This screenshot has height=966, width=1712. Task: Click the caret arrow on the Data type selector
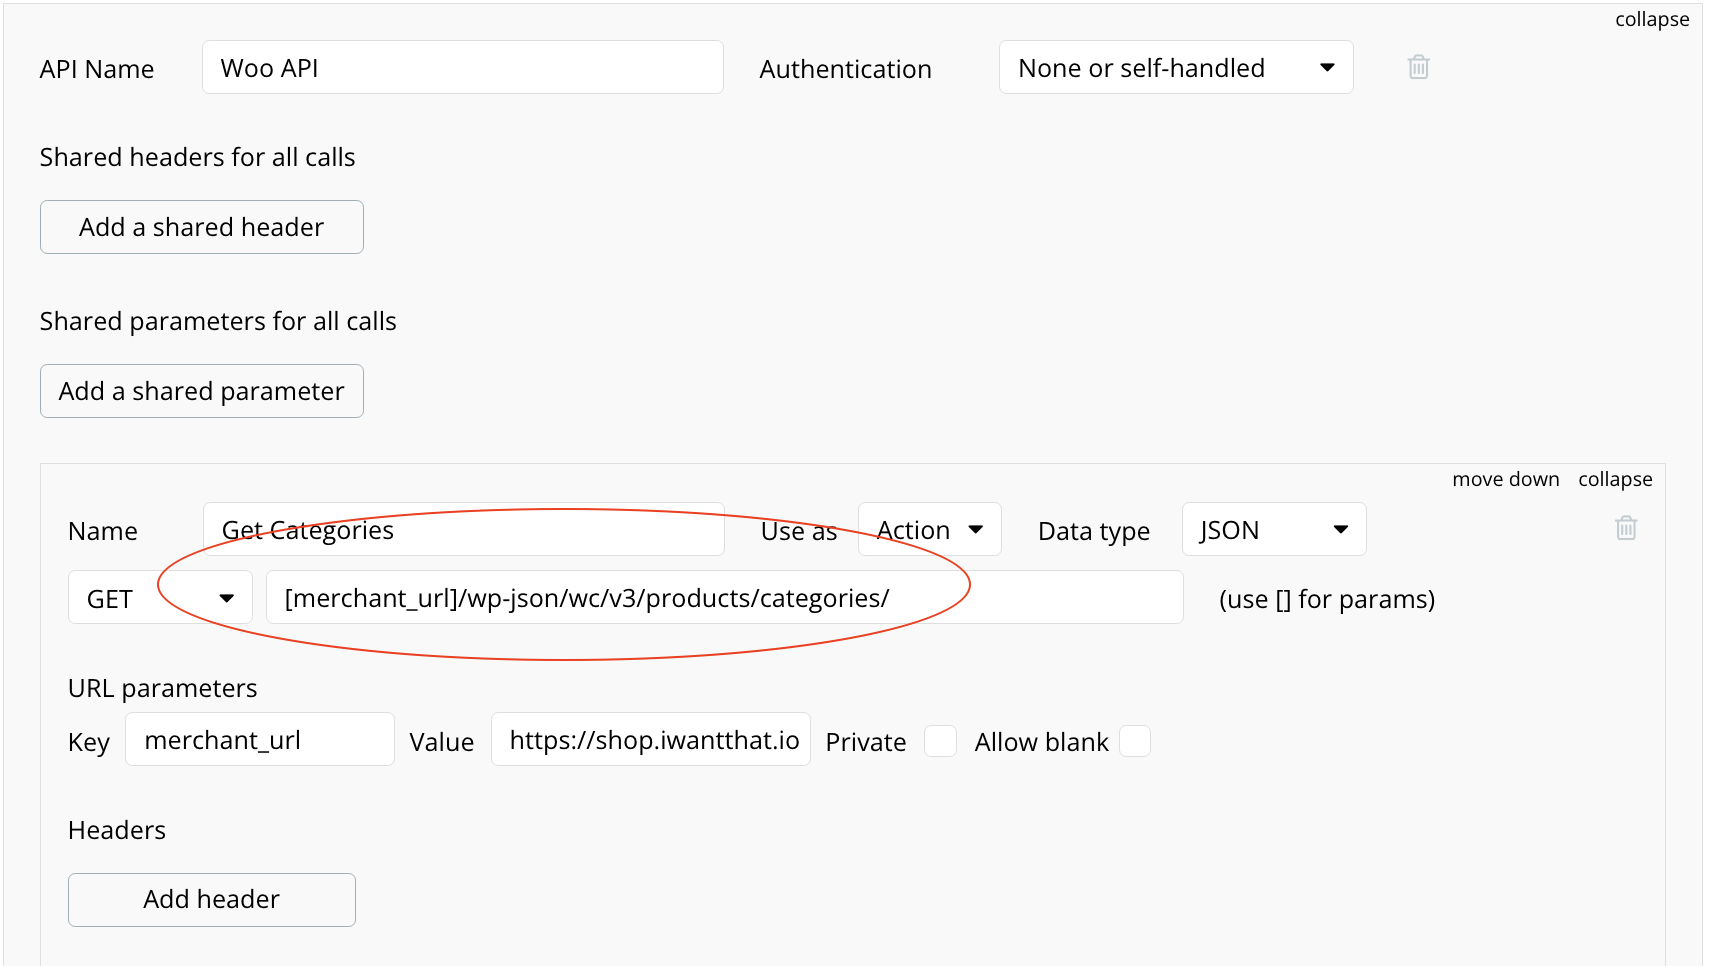[1341, 529]
